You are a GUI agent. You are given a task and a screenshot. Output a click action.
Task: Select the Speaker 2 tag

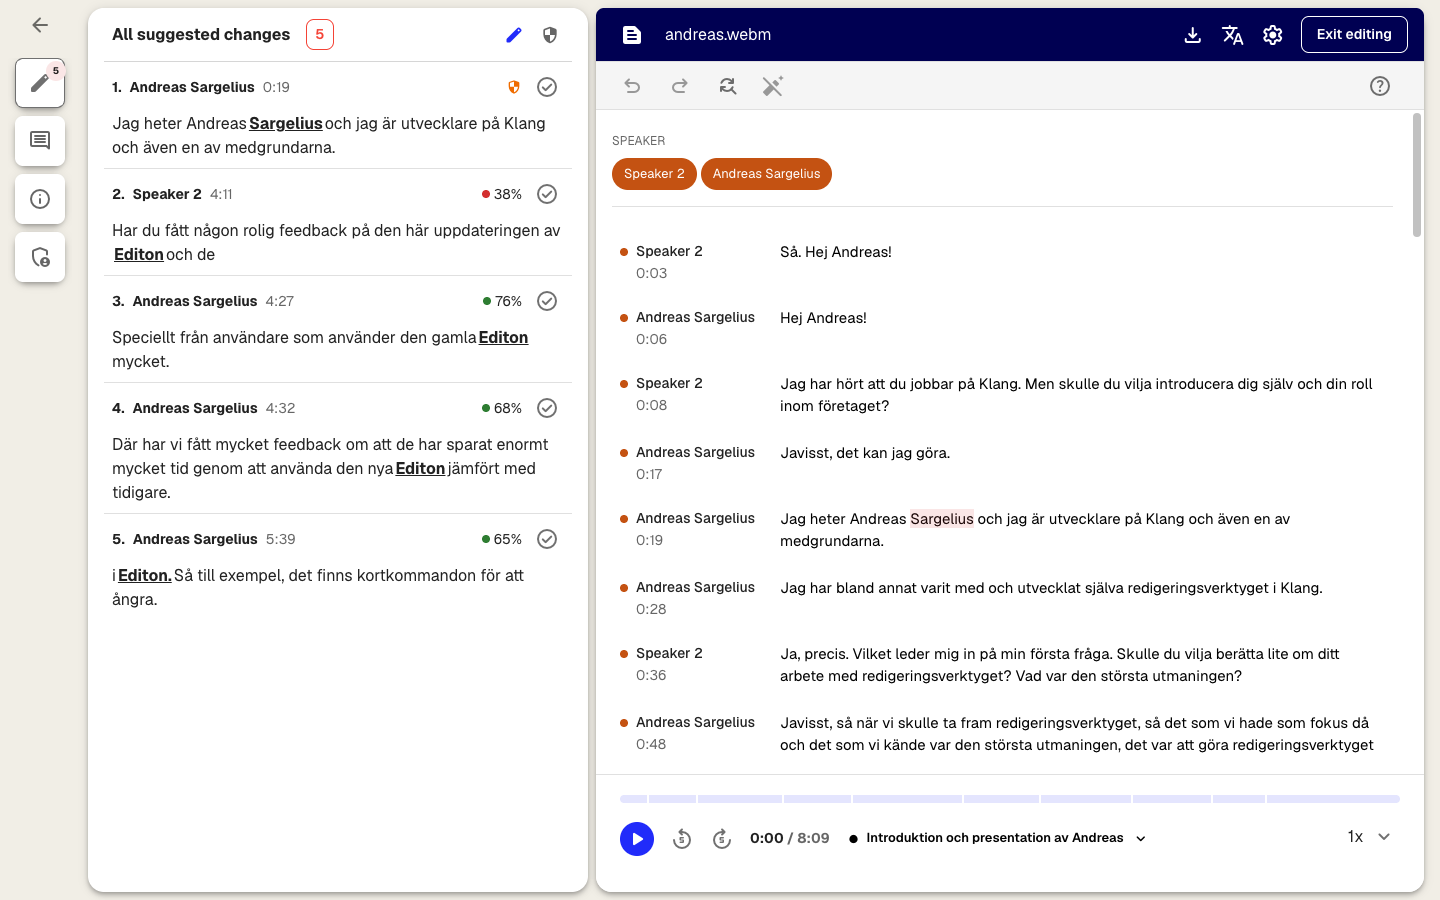[x=654, y=174]
